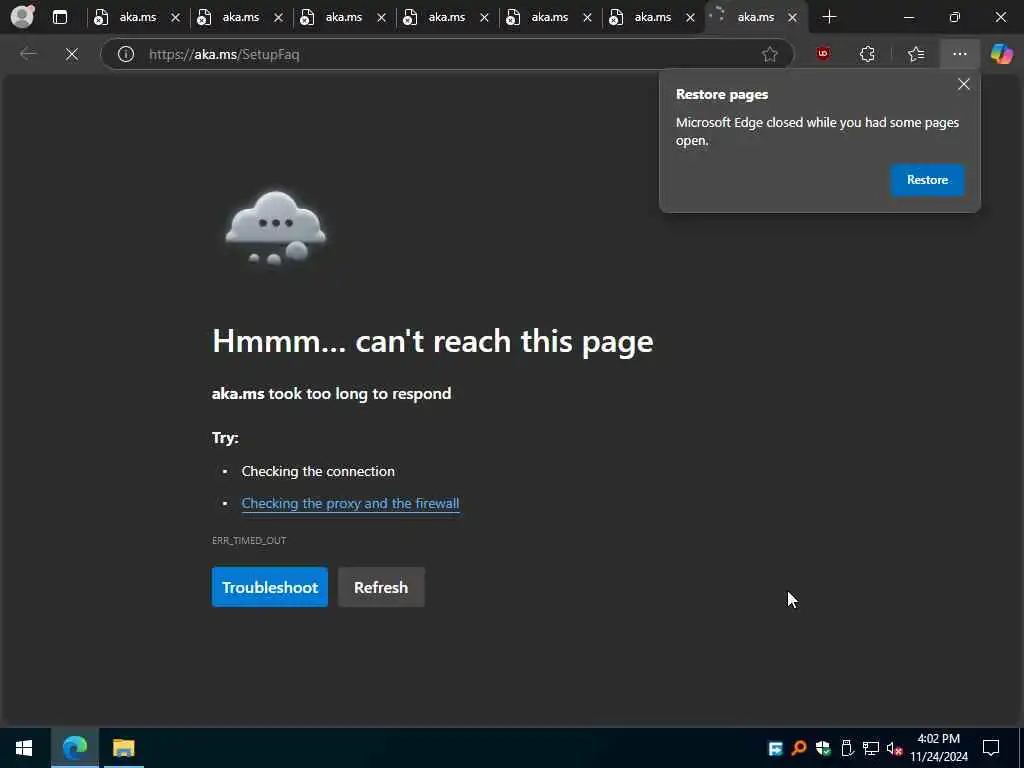Open the blue tray app icon beside the magnifier
Viewport: 1024px width, 768px height.
pyautogui.click(x=775, y=748)
